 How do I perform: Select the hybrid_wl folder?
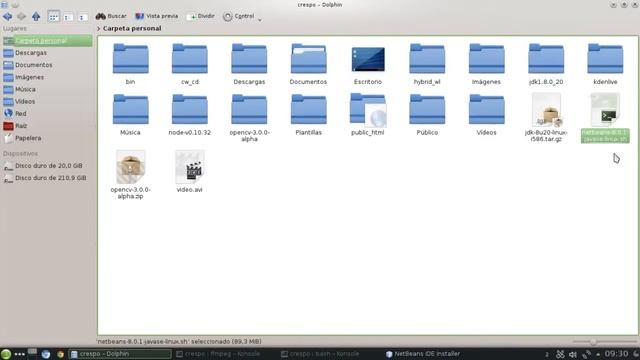tap(427, 59)
